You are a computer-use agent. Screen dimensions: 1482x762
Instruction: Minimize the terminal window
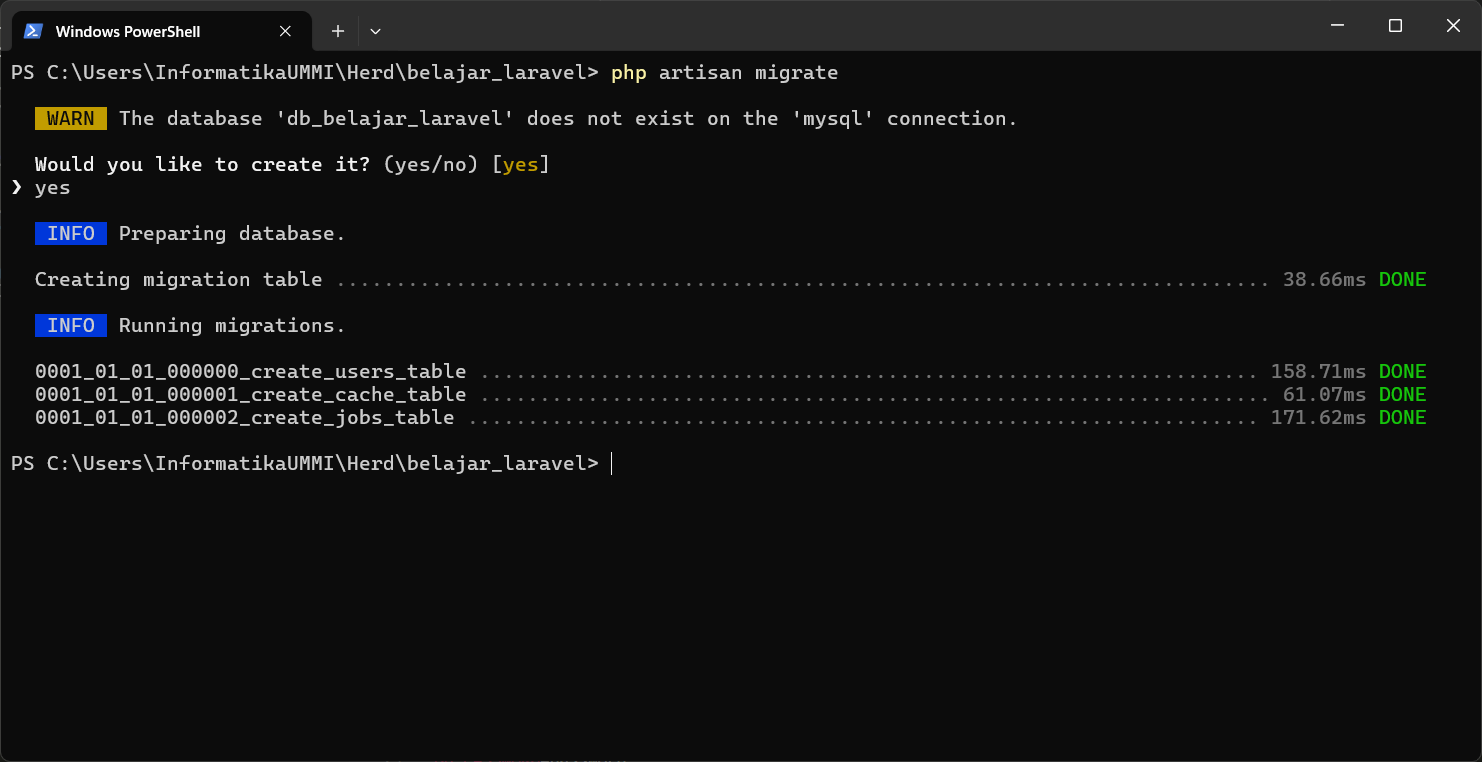pyautogui.click(x=1337, y=26)
